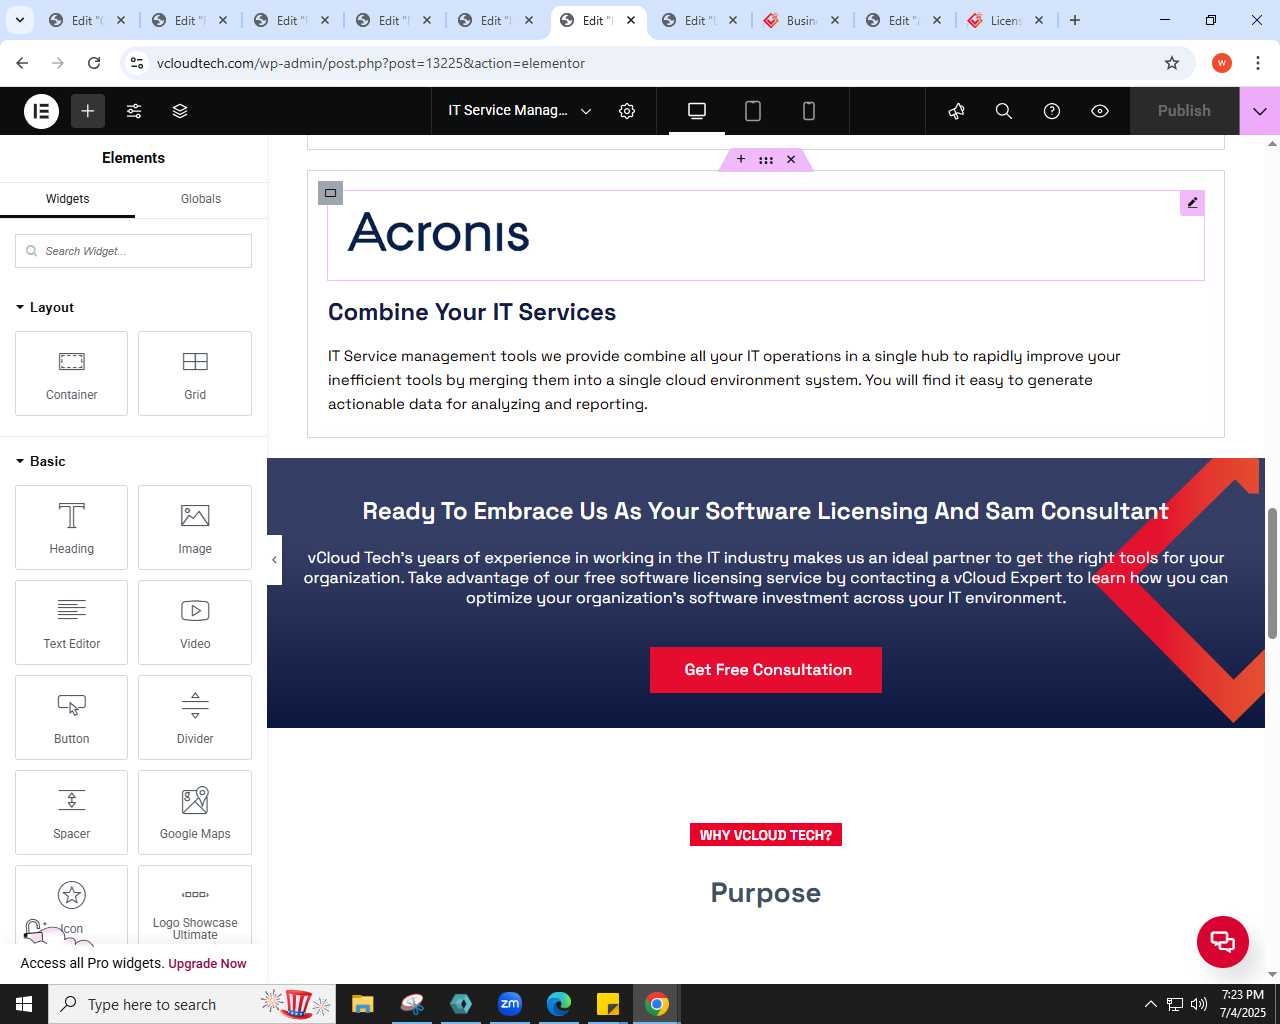Switch to the Globals tab
1280x1024 pixels.
[x=201, y=199]
